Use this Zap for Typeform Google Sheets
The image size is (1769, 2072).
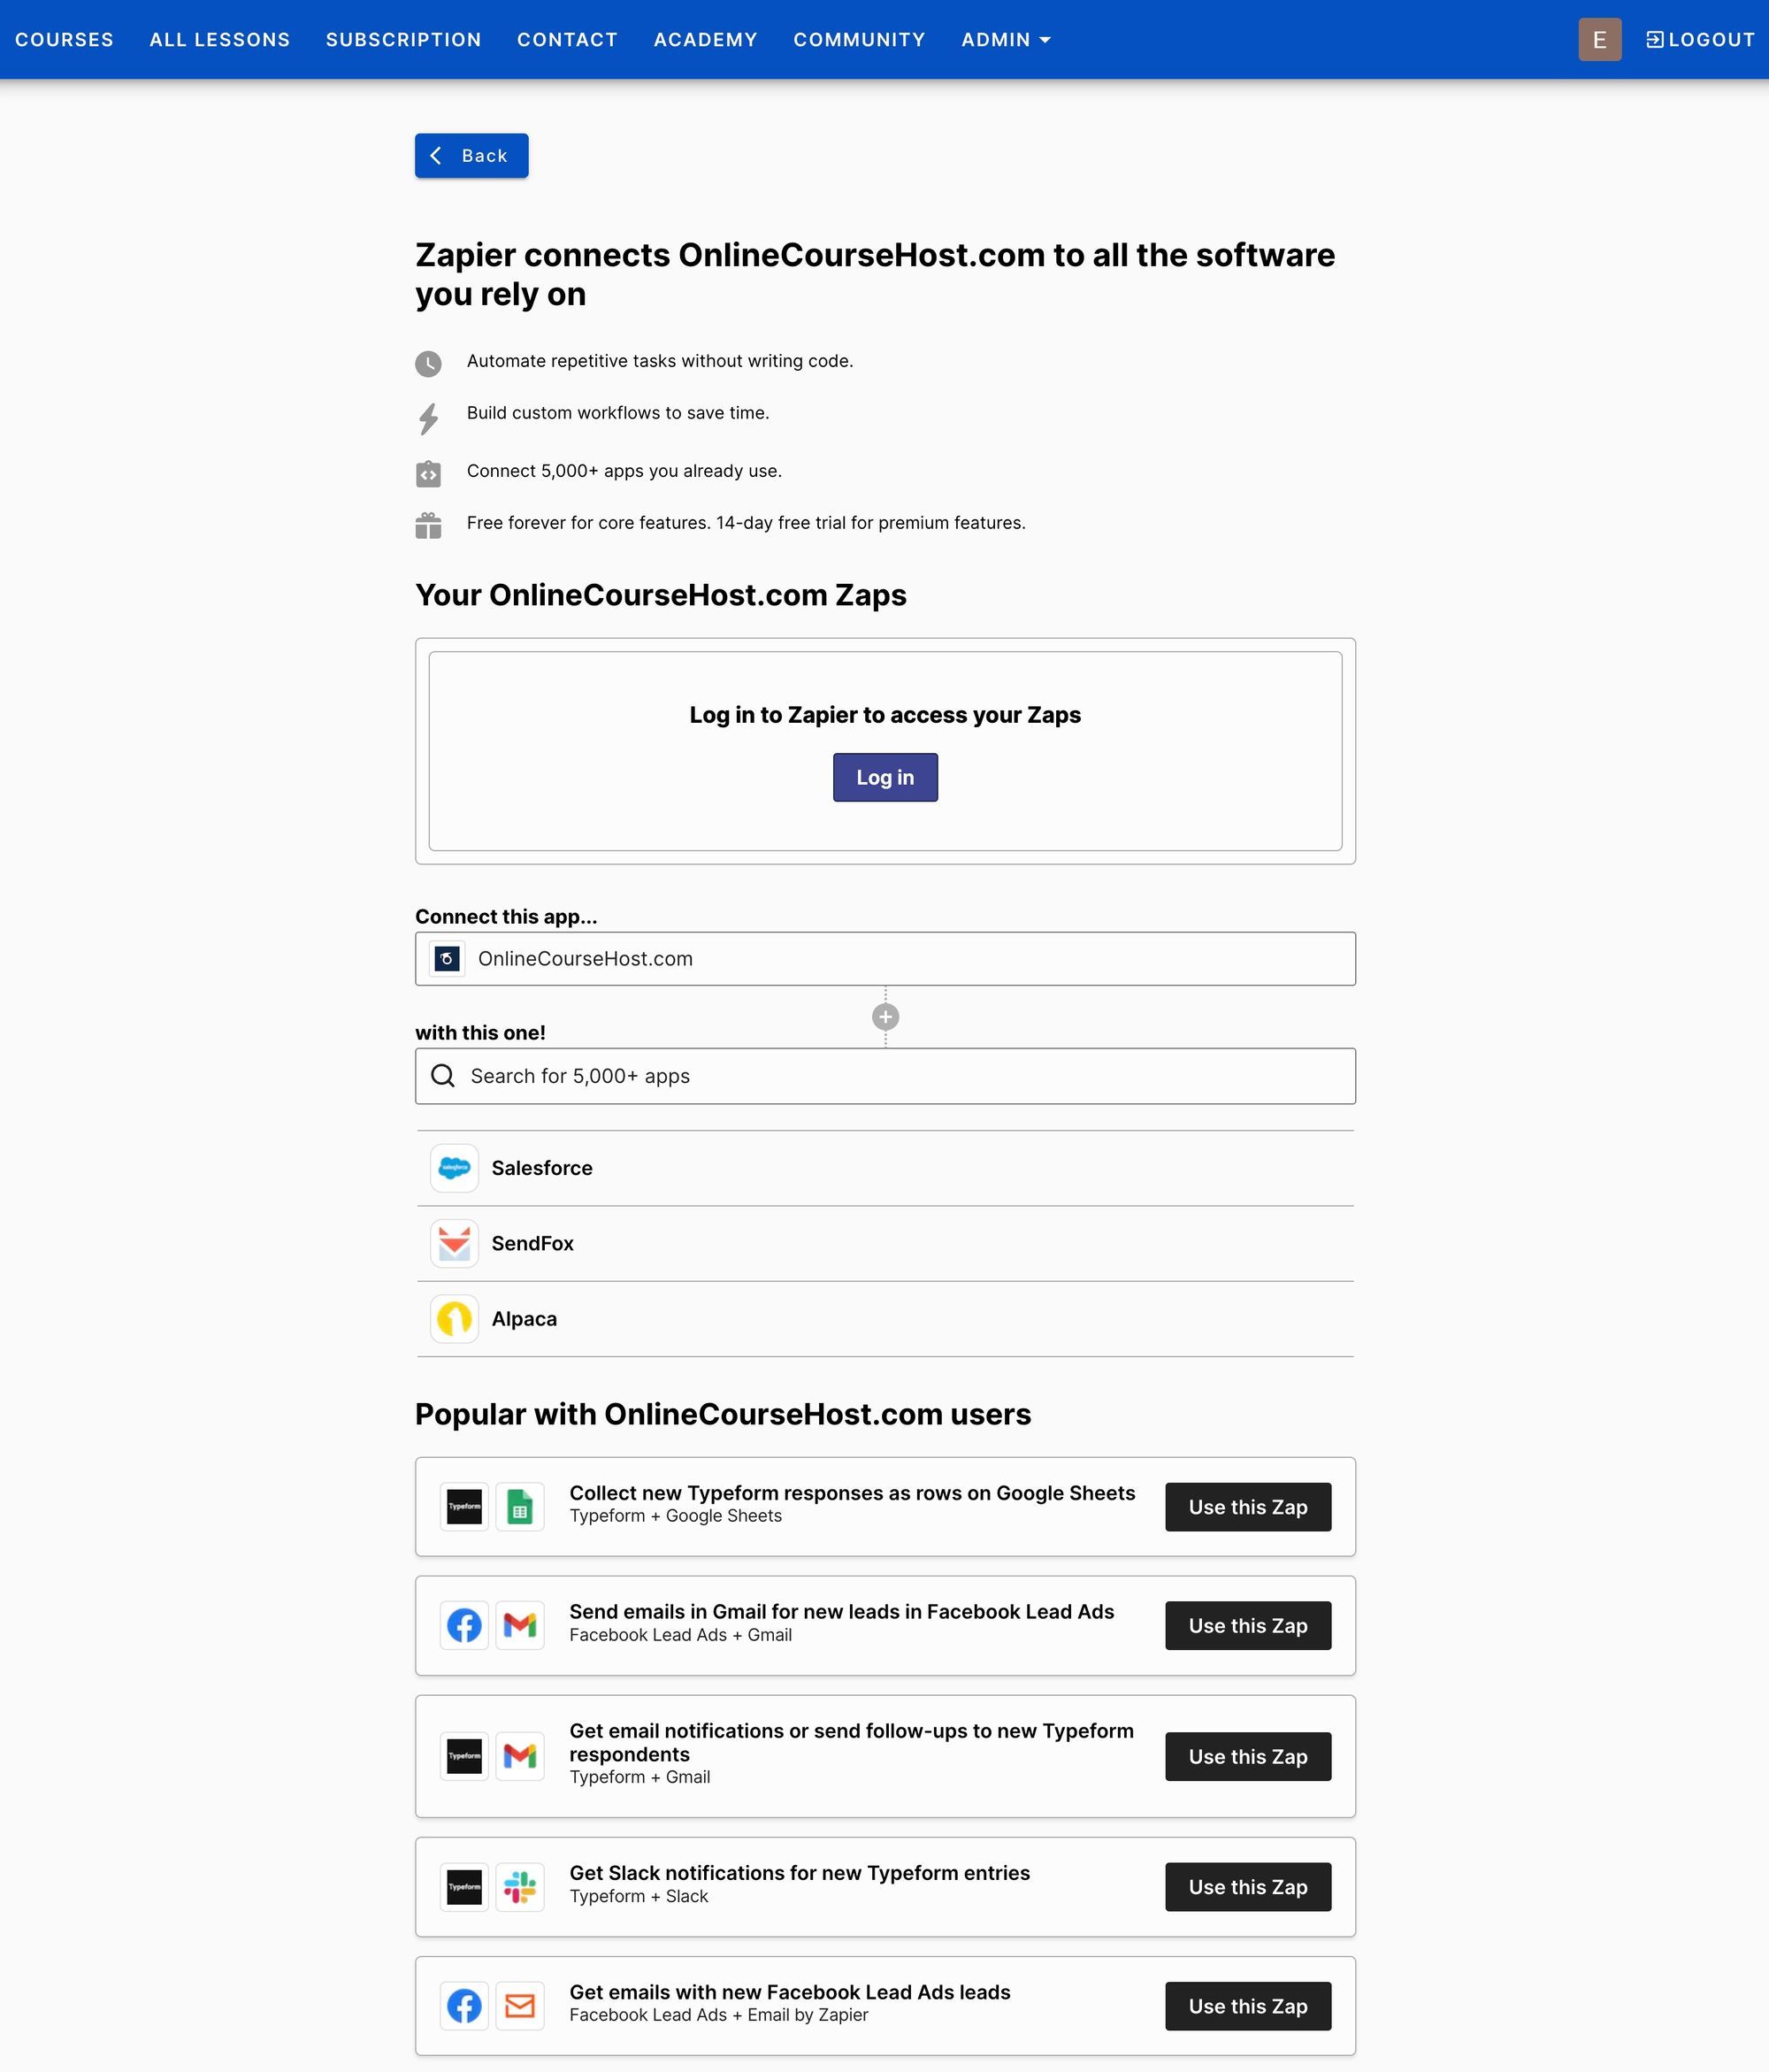click(1250, 1507)
